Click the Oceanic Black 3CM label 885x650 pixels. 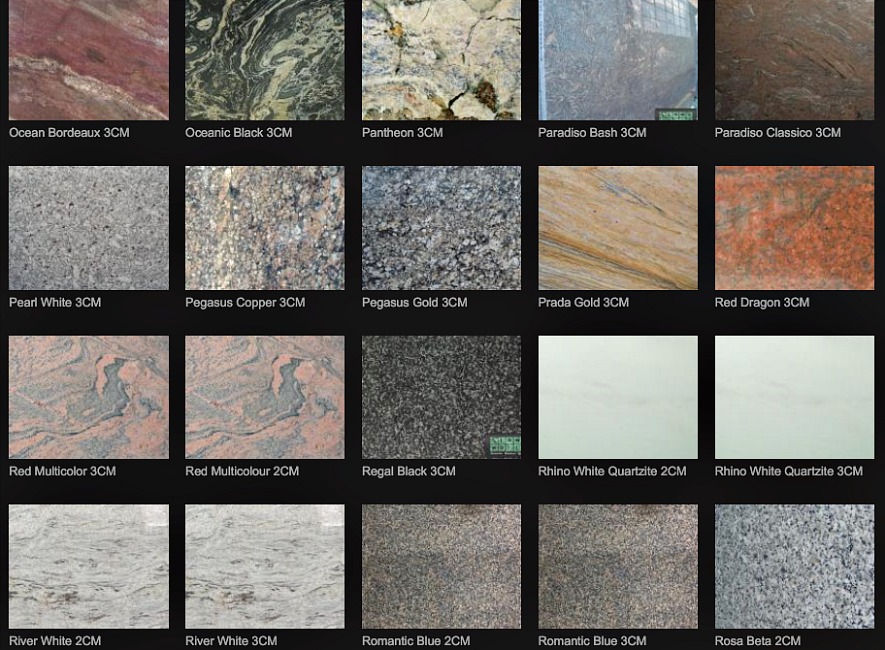click(x=239, y=133)
